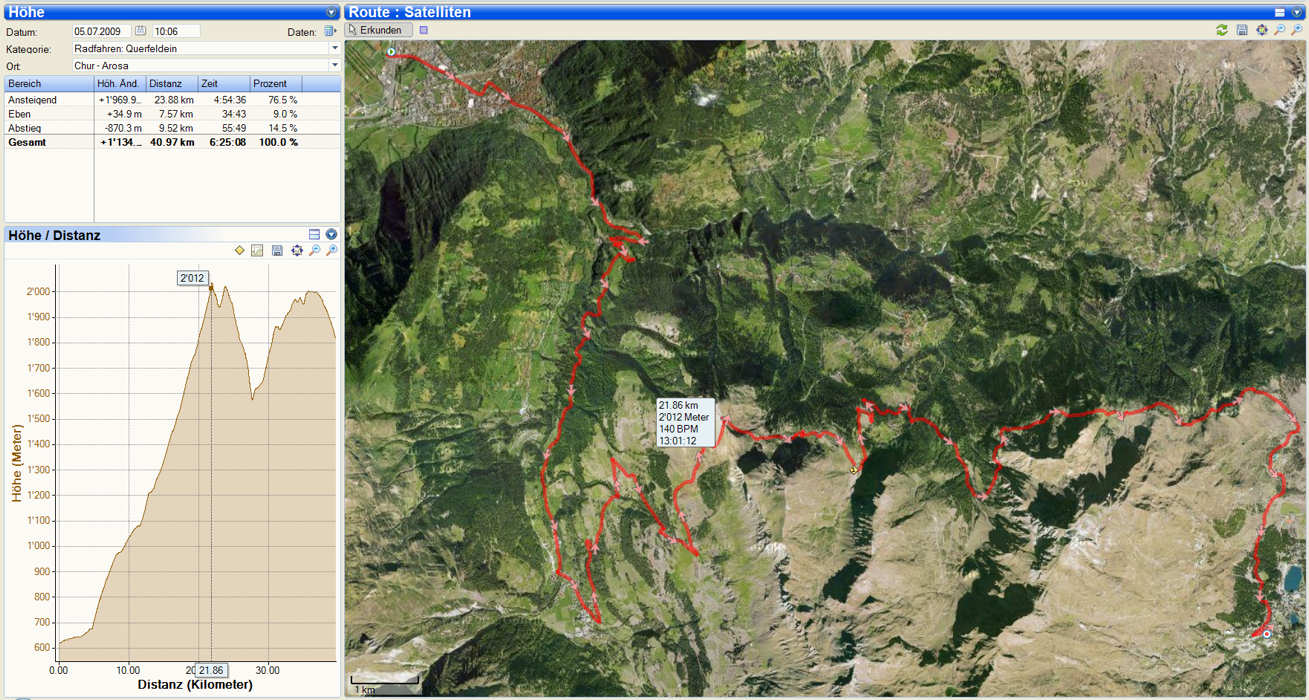
Task: Click the layout icon in Höhe / Distanz header
Action: (314, 235)
